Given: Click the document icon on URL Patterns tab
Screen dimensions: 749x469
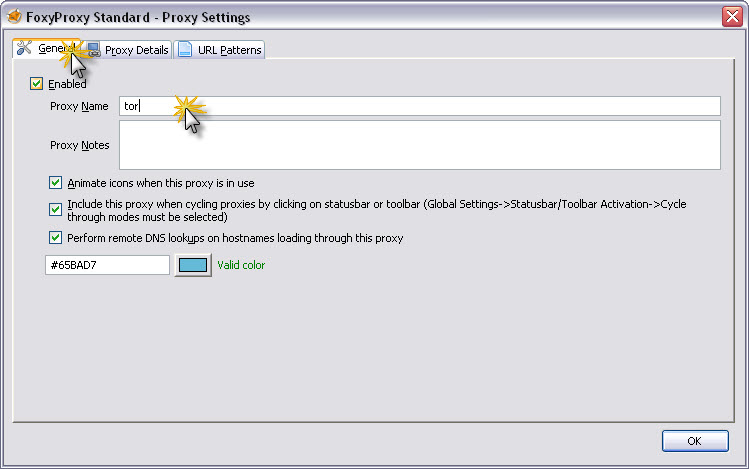Looking at the screenshot, I should (x=185, y=50).
